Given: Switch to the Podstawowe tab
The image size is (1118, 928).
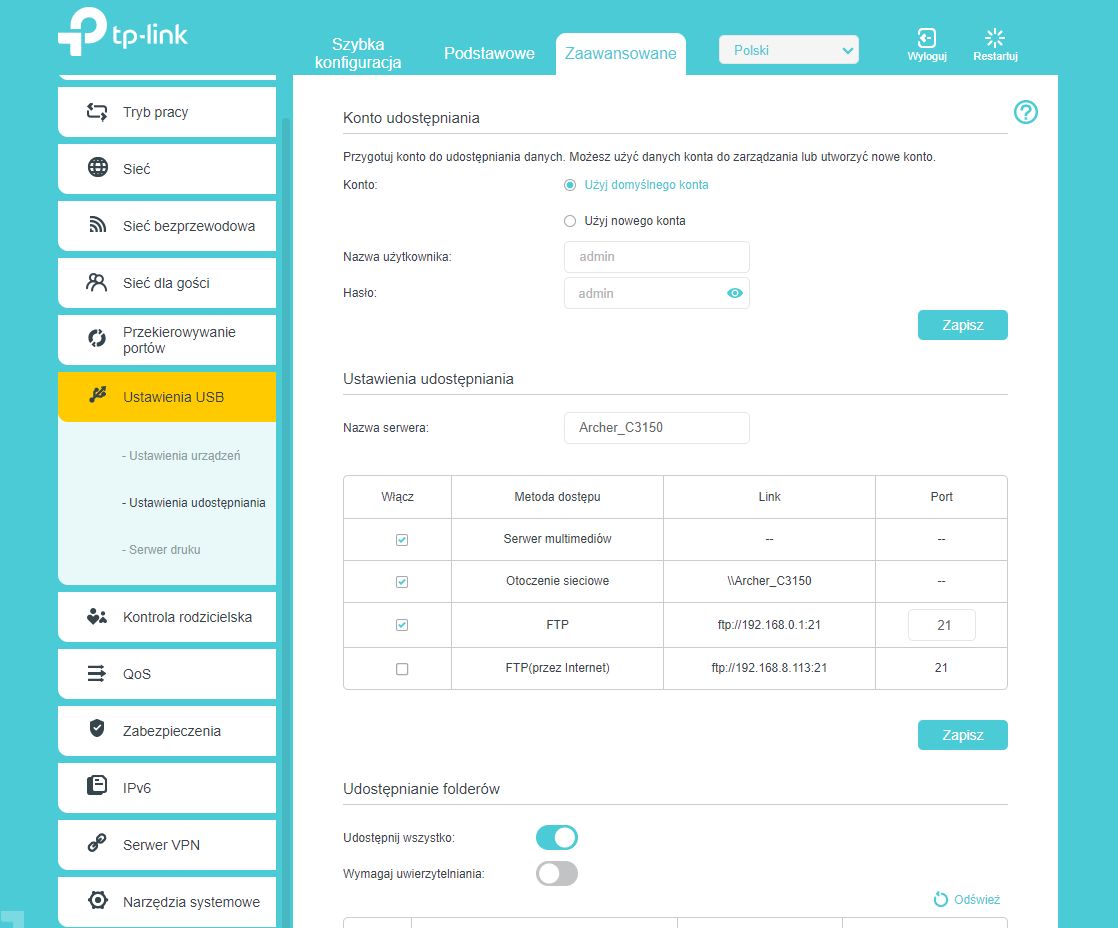Looking at the screenshot, I should tap(489, 53).
